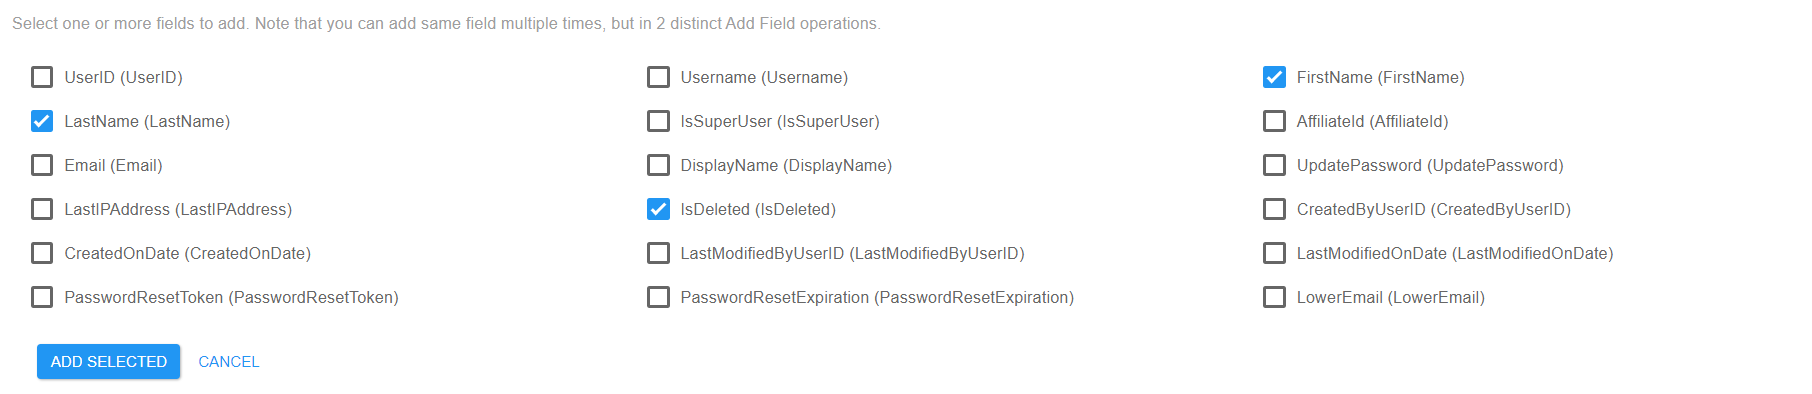Check the PasswordResetToken box
This screenshot has height=394, width=1812.
(42, 297)
